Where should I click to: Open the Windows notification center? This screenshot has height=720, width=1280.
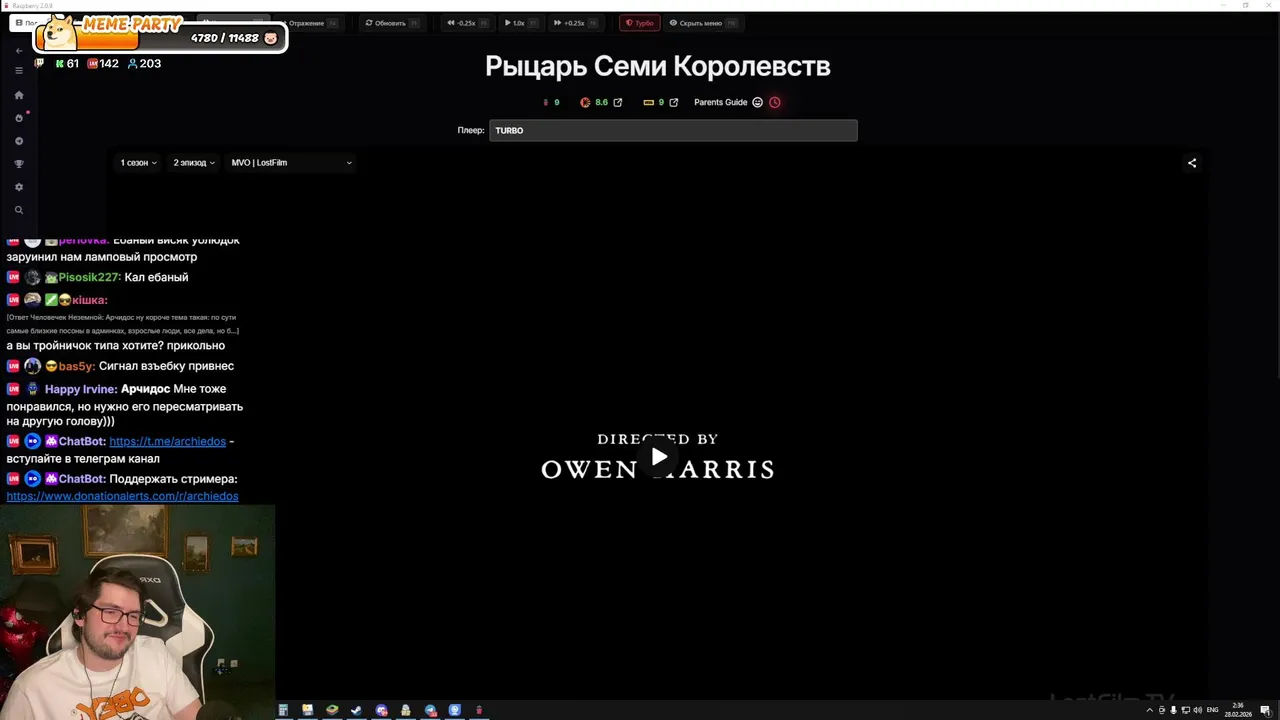pyautogui.click(x=1265, y=710)
